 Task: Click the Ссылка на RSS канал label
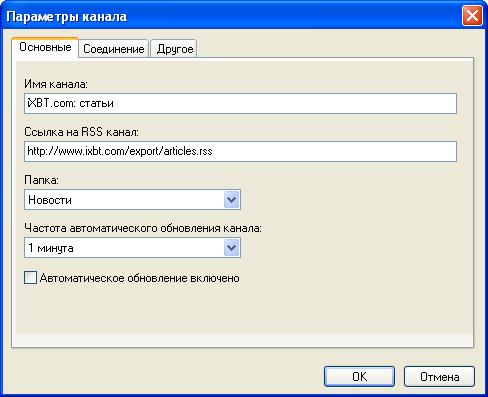click(81, 132)
